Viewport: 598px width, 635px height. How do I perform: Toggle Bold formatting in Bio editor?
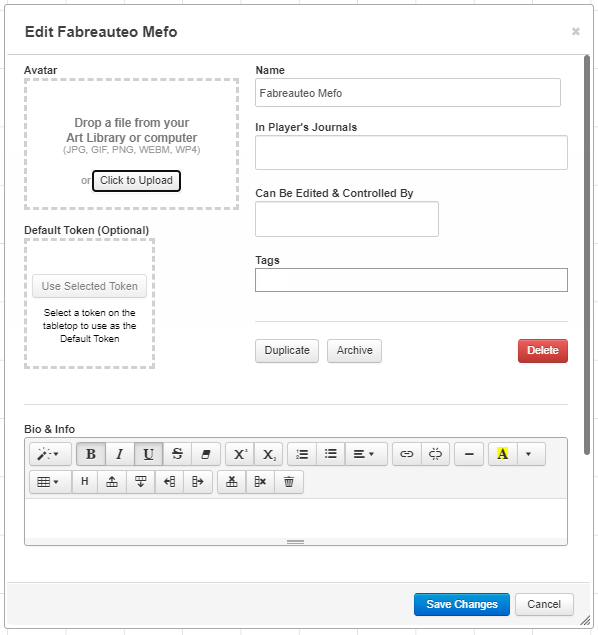91,454
